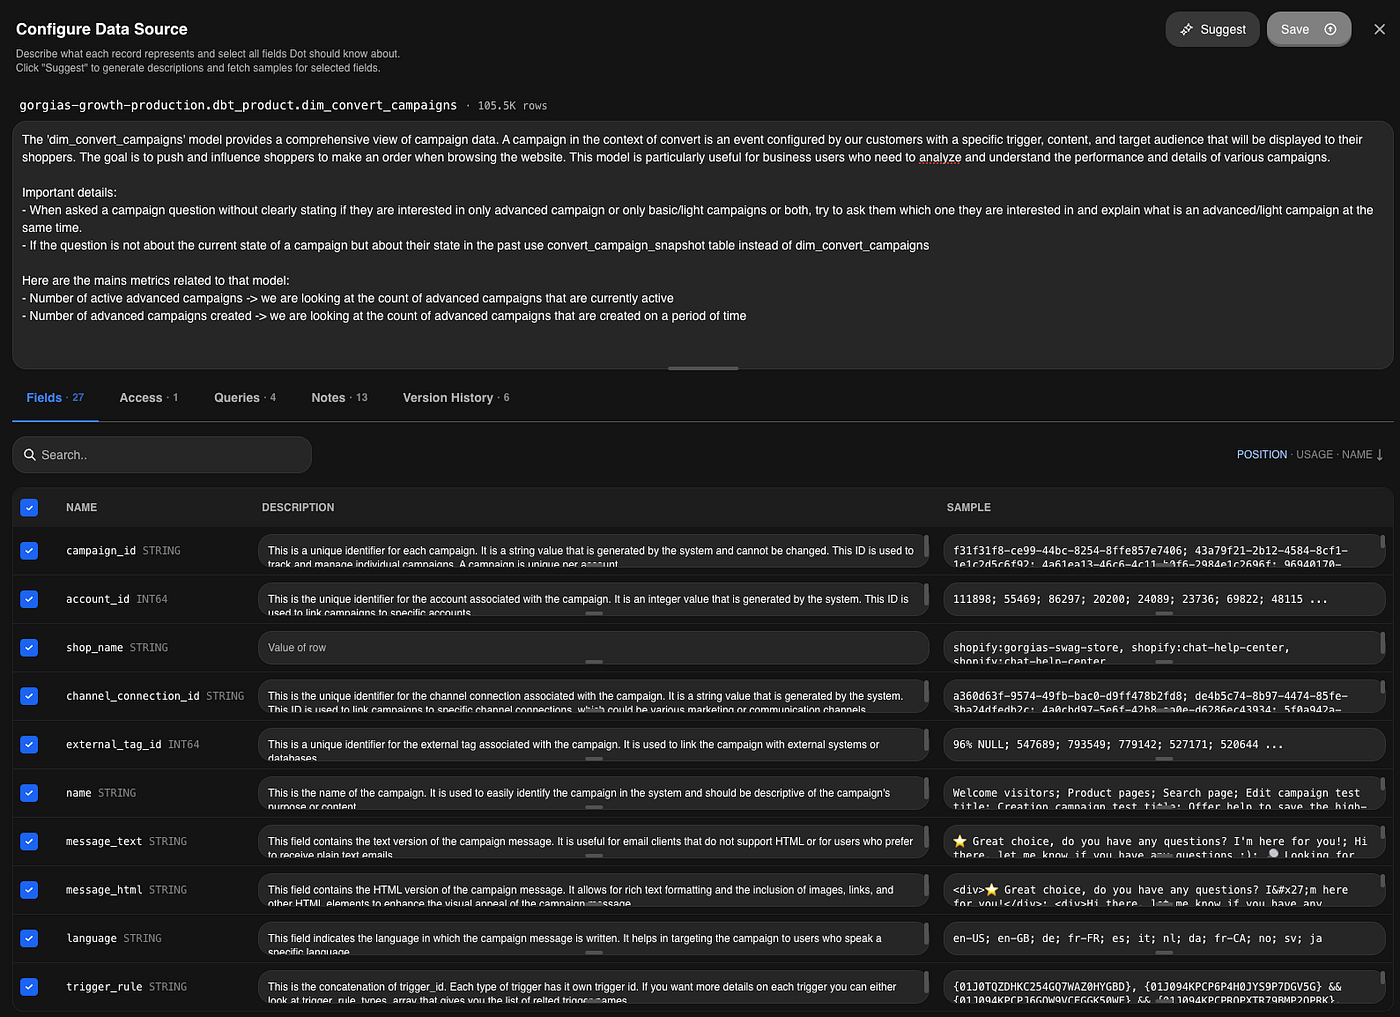Image resolution: width=1400 pixels, height=1017 pixels.
Task: Save the data source configuration
Action: [1308, 29]
